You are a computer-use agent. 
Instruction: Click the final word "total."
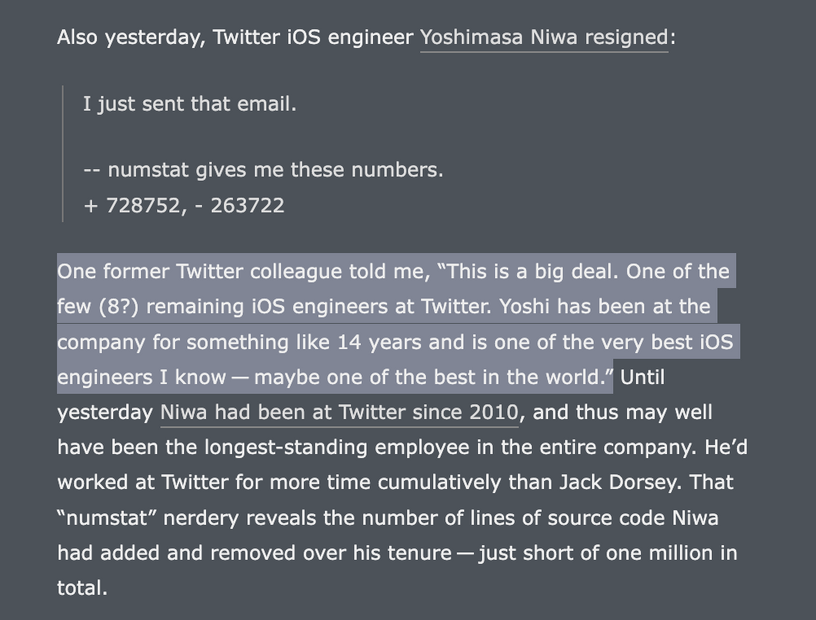tap(82, 588)
